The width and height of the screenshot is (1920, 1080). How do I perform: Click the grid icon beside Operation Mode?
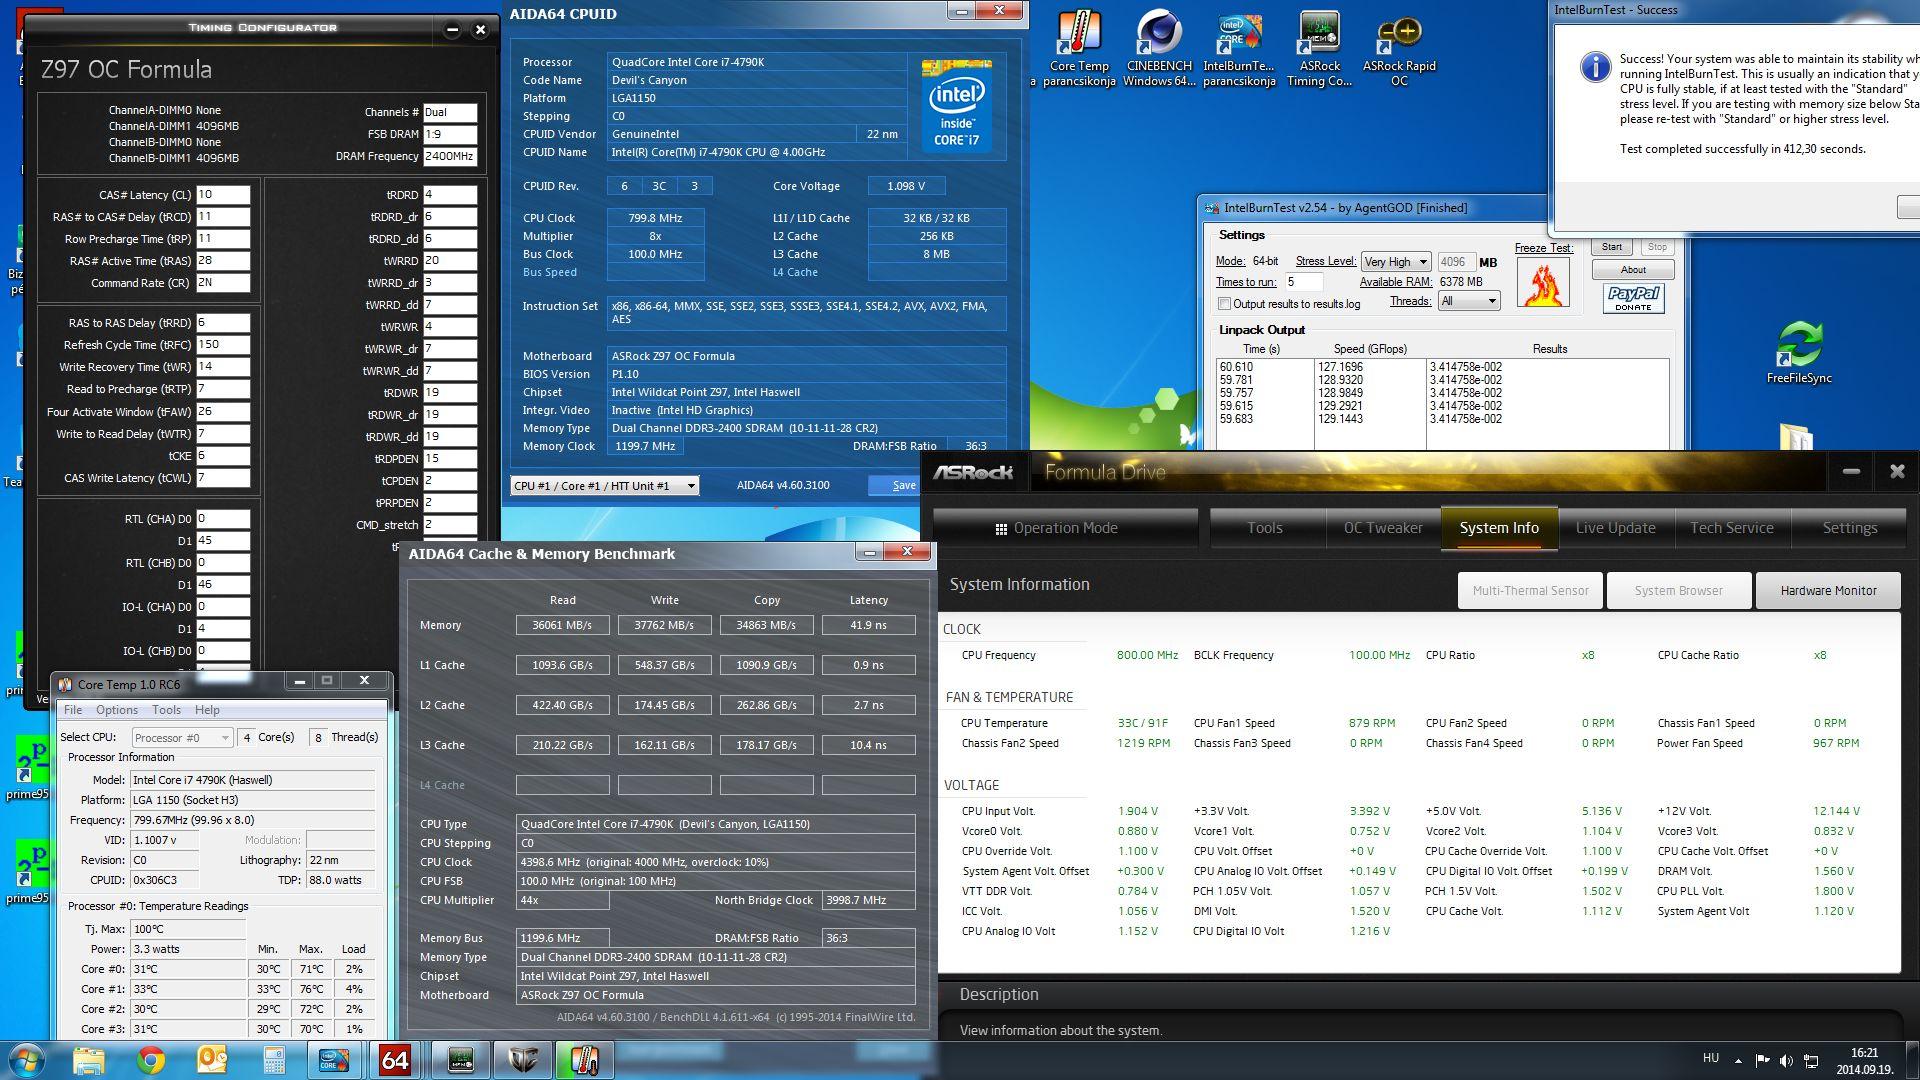coord(1001,529)
